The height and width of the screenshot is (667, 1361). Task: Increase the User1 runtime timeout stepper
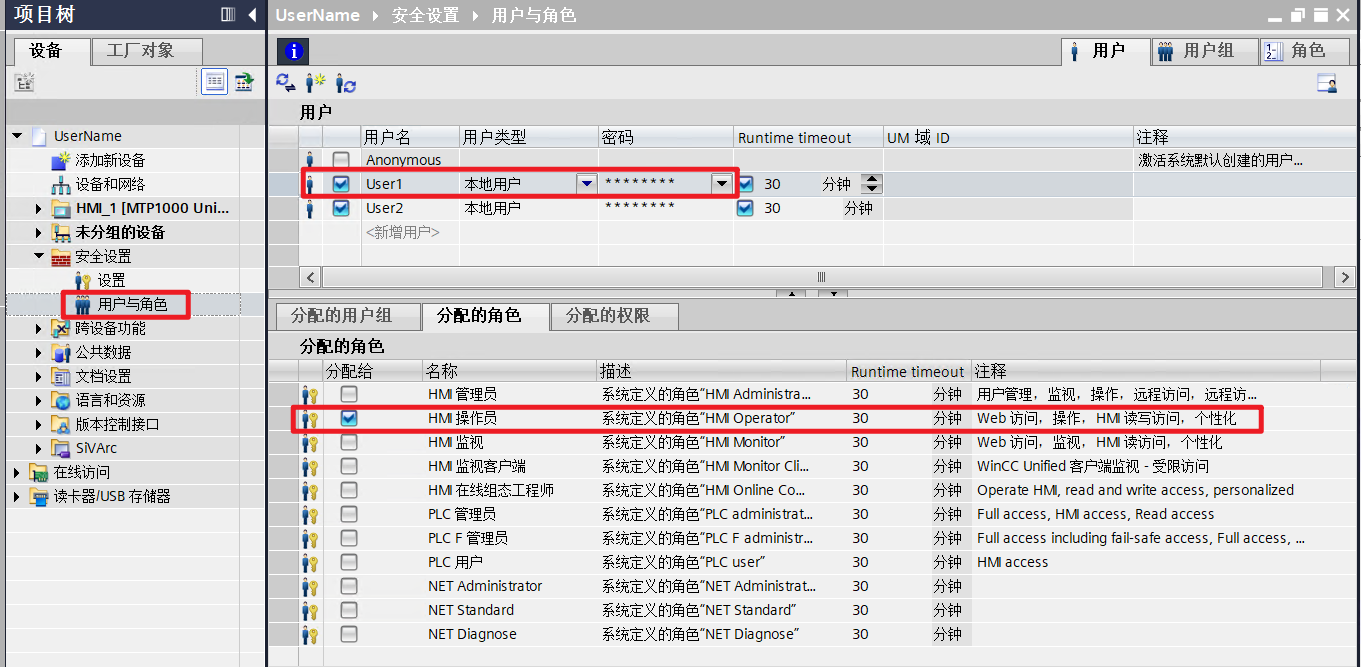coord(872,179)
